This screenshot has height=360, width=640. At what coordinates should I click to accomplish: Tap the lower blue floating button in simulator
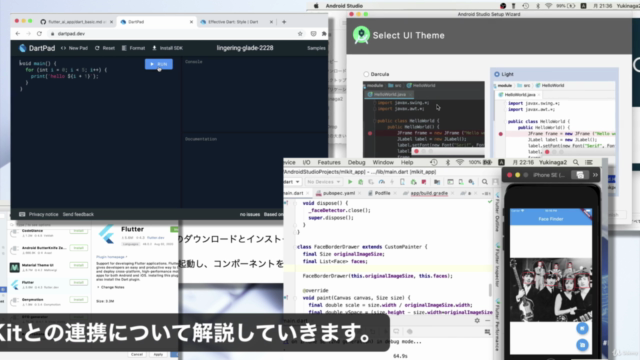click(x=582, y=345)
